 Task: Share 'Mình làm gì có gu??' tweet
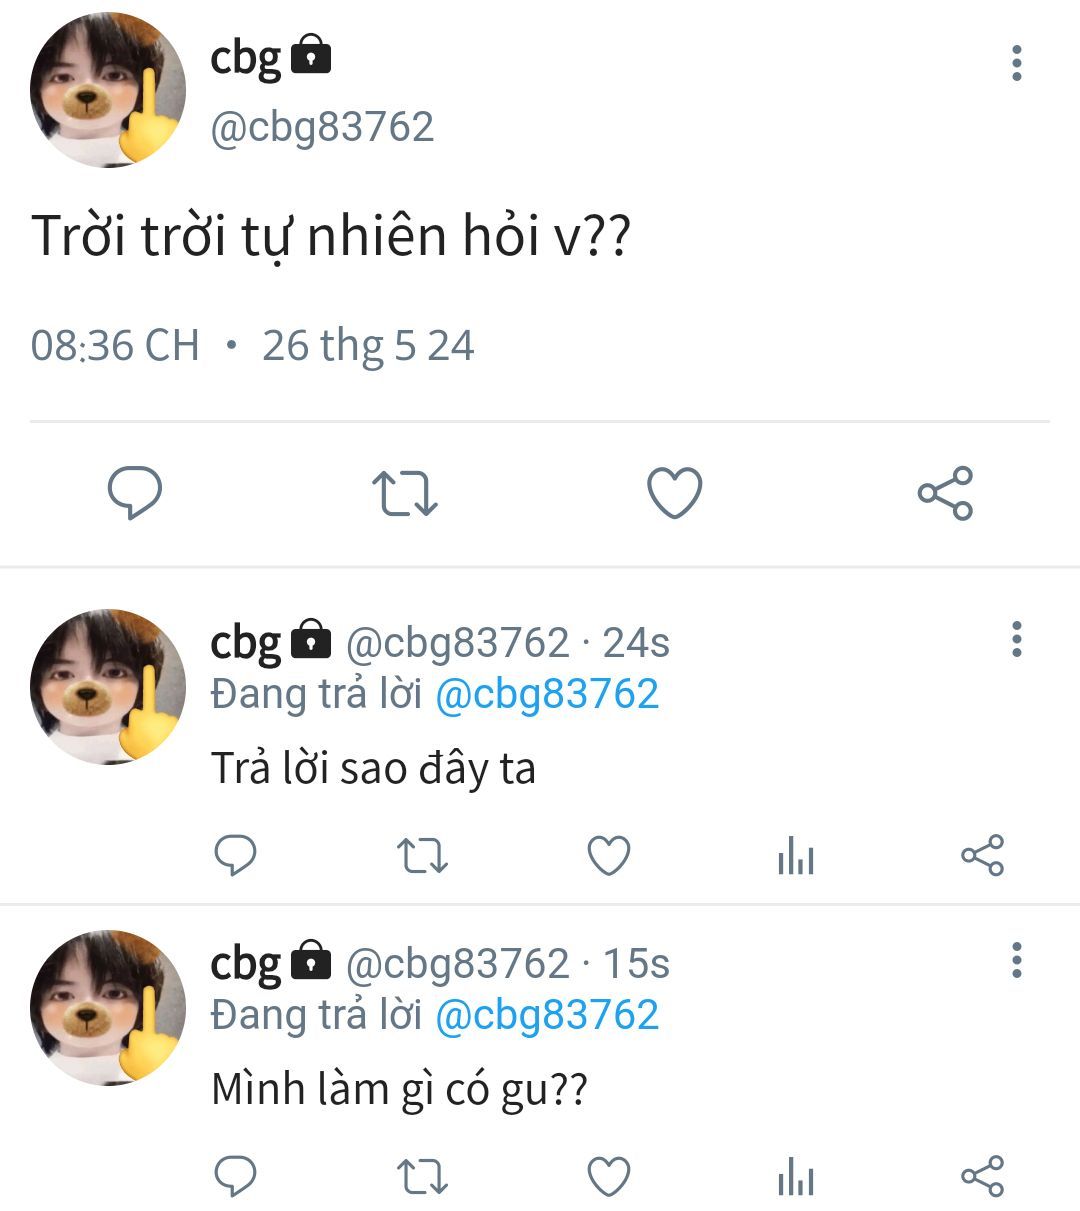coord(982,1177)
